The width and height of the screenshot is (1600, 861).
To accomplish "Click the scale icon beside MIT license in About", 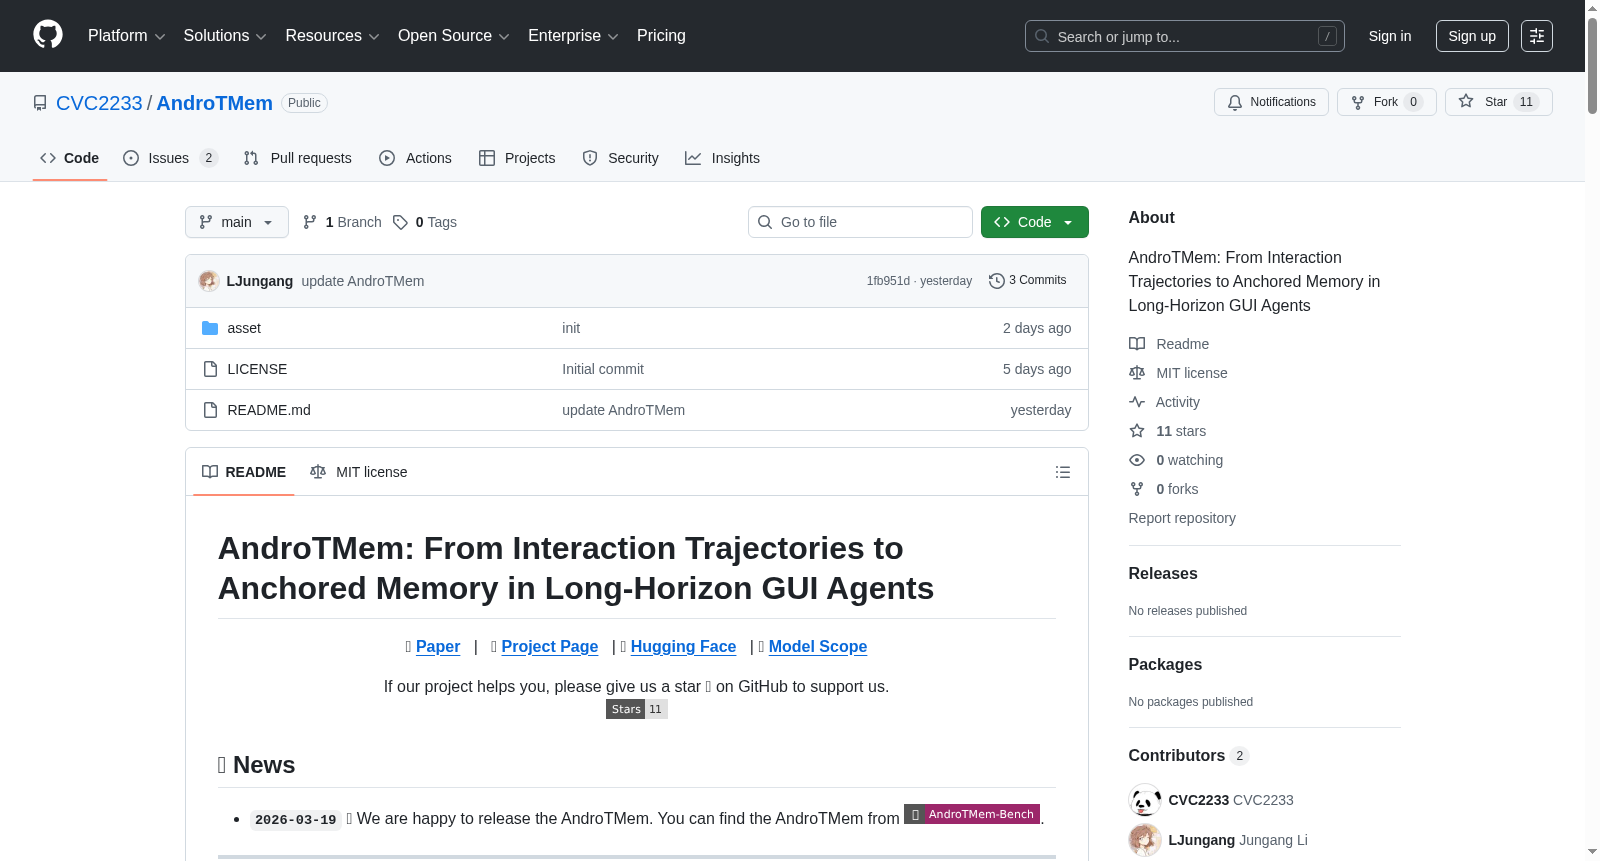I will click(1137, 373).
